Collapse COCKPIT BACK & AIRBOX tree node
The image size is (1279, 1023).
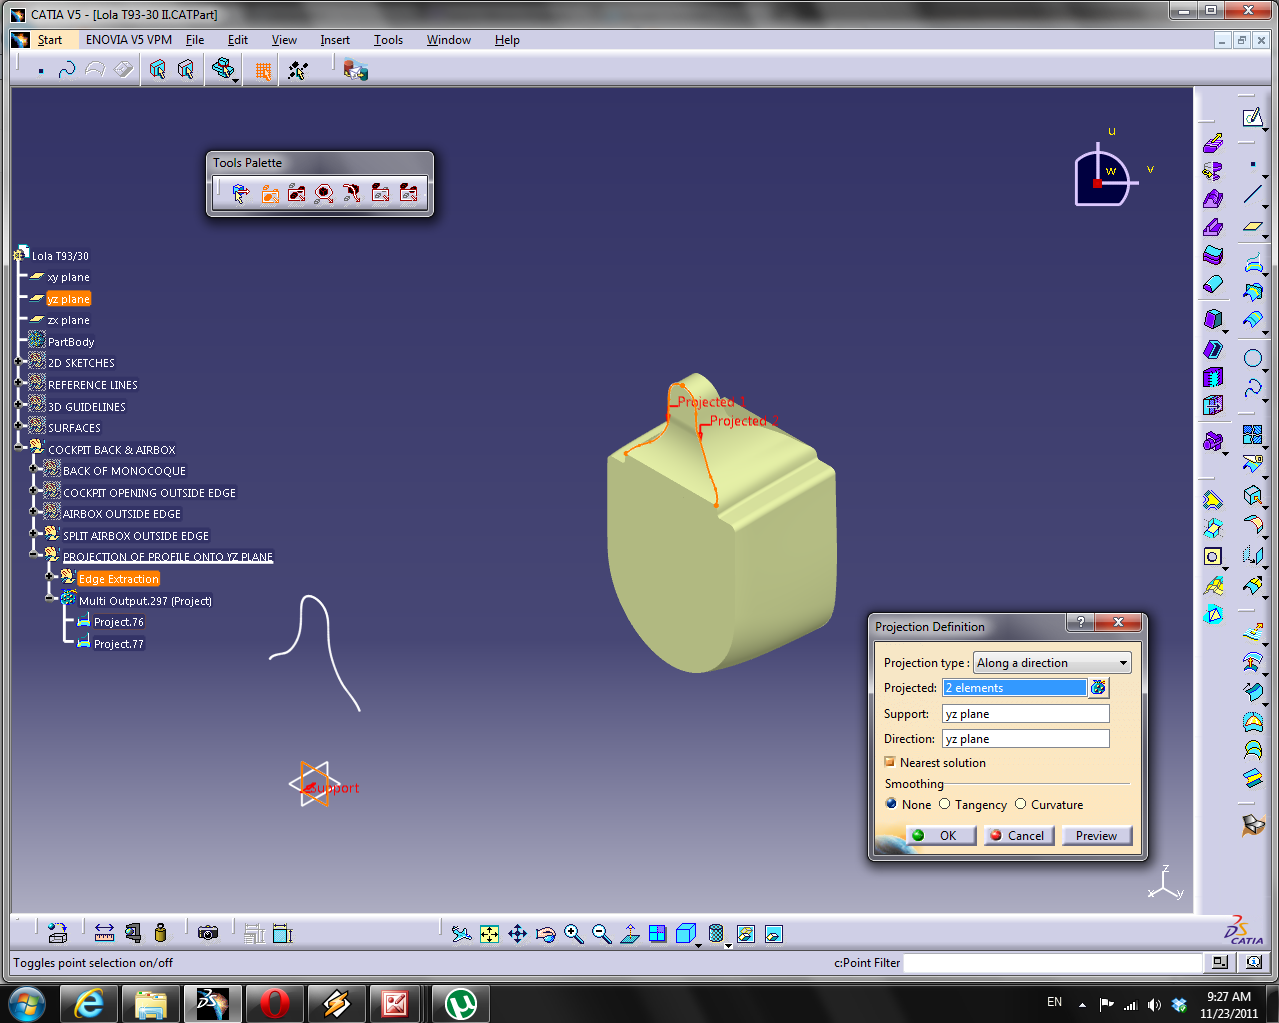18,448
